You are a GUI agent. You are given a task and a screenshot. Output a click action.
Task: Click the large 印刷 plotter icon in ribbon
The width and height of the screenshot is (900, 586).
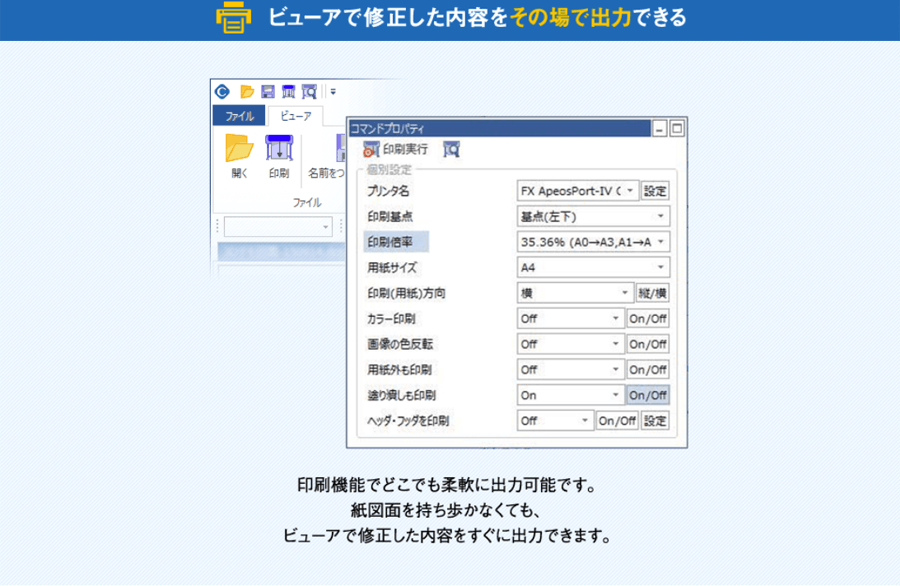(278, 148)
